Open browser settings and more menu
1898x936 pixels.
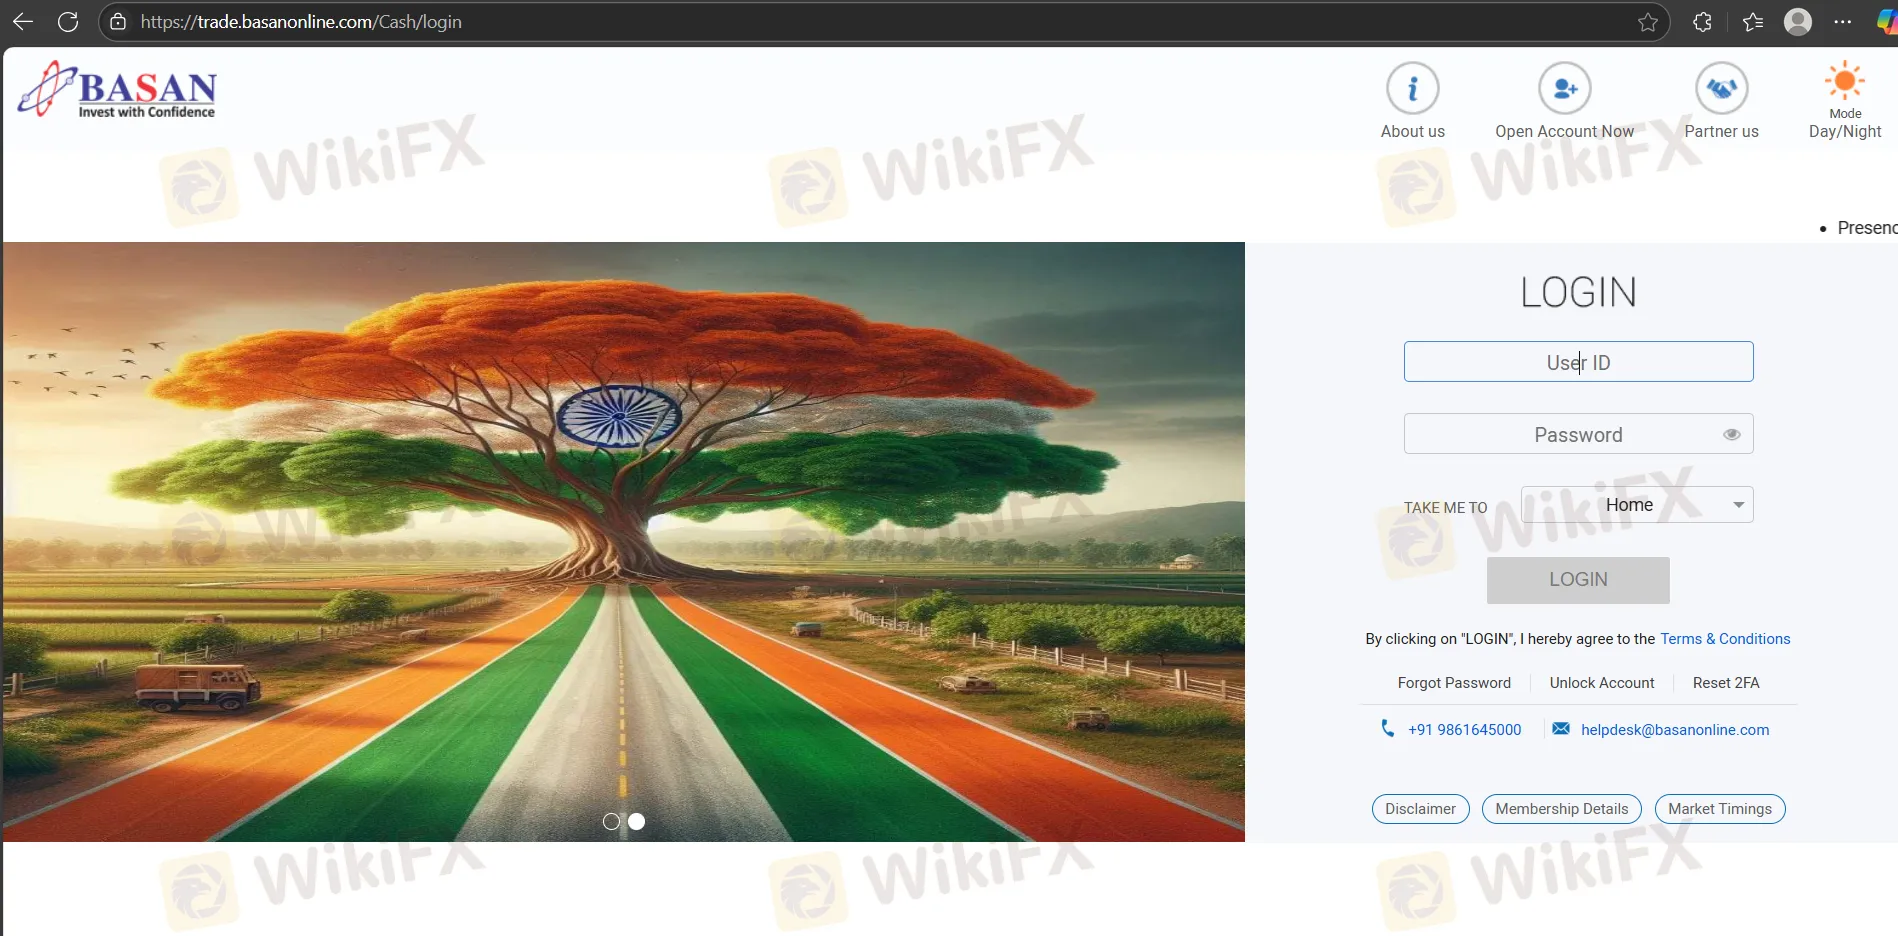click(1842, 22)
